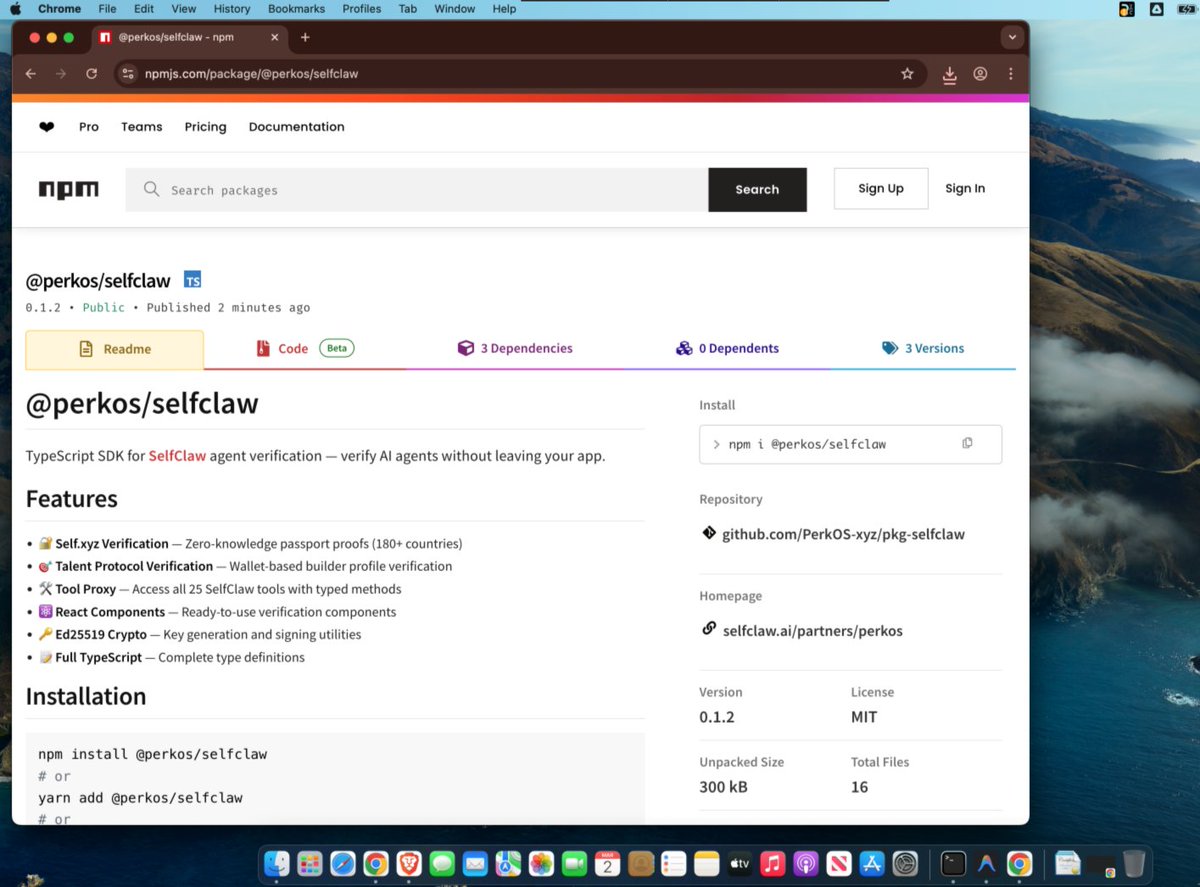Open the Window menu
Image resolution: width=1200 pixels, height=887 pixels.
(454, 9)
